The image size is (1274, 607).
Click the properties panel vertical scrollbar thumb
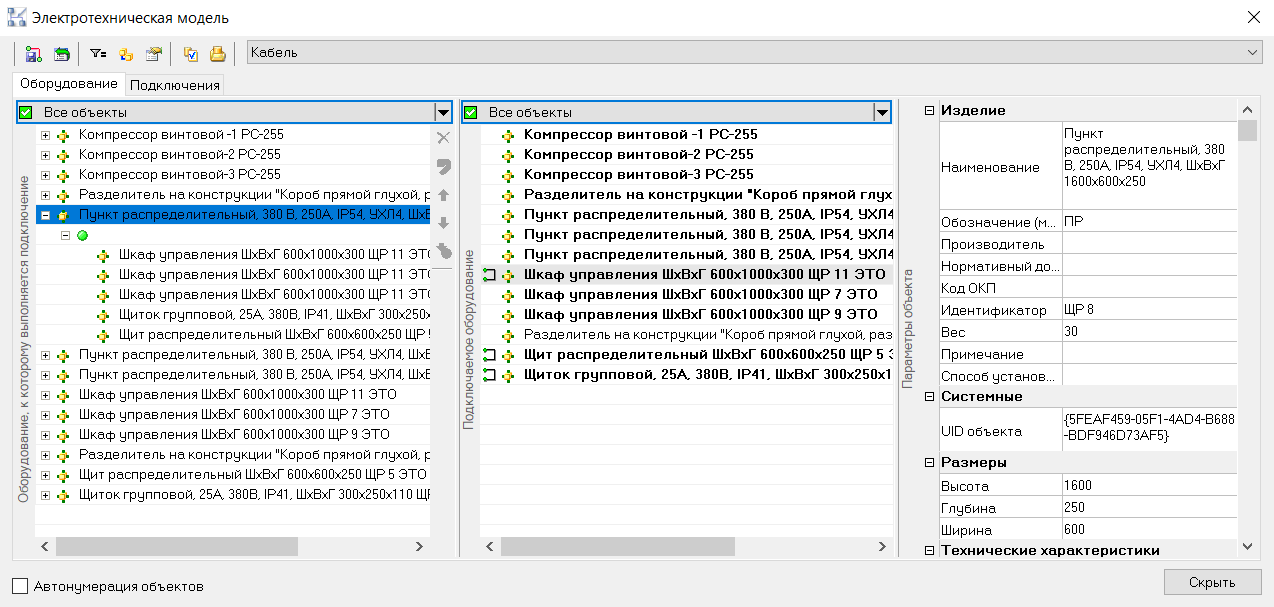click(1247, 131)
